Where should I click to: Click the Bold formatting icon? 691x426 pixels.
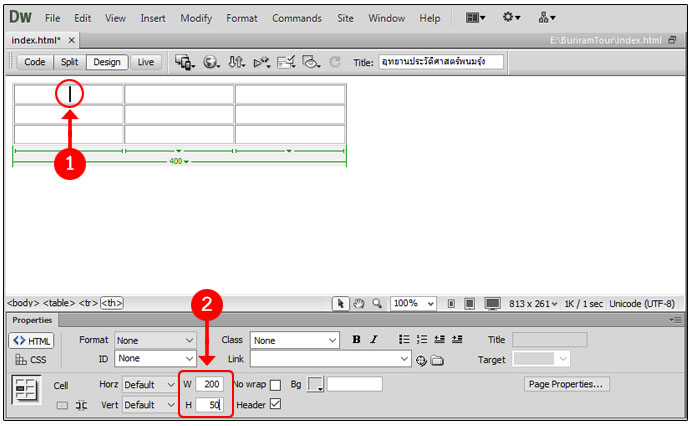tap(356, 340)
